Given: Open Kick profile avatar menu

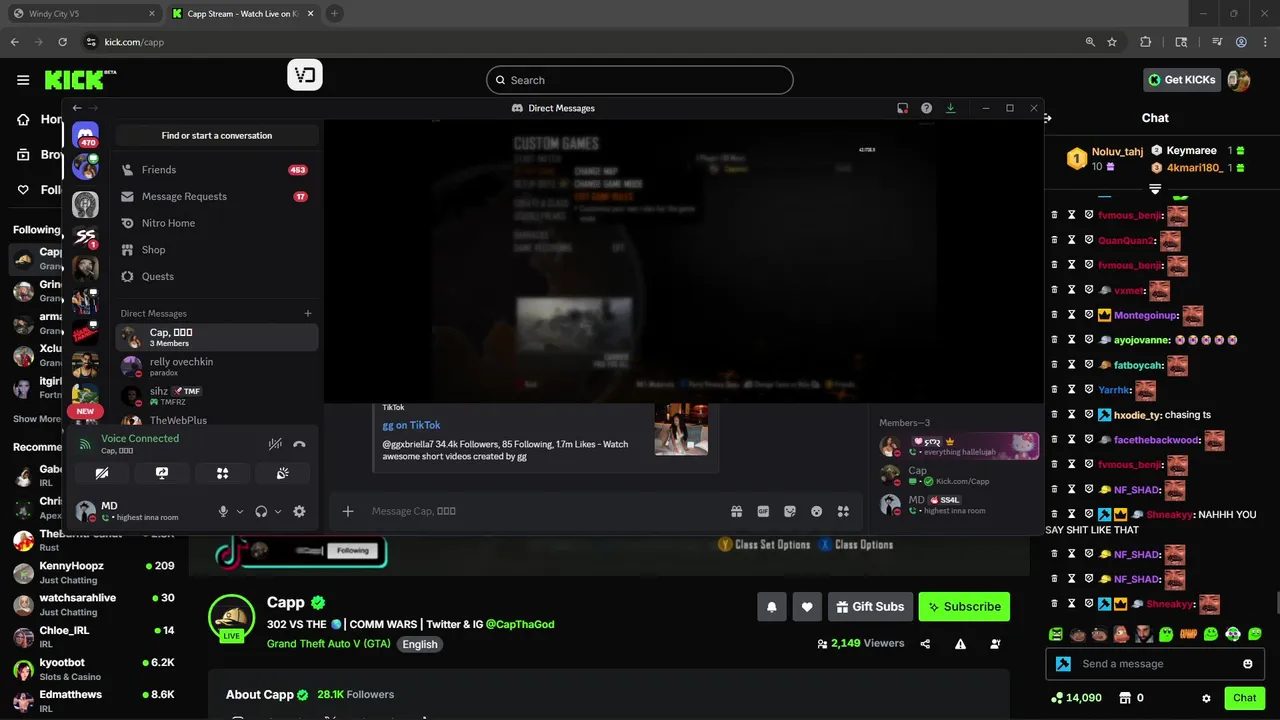Looking at the screenshot, I should click(1239, 80).
